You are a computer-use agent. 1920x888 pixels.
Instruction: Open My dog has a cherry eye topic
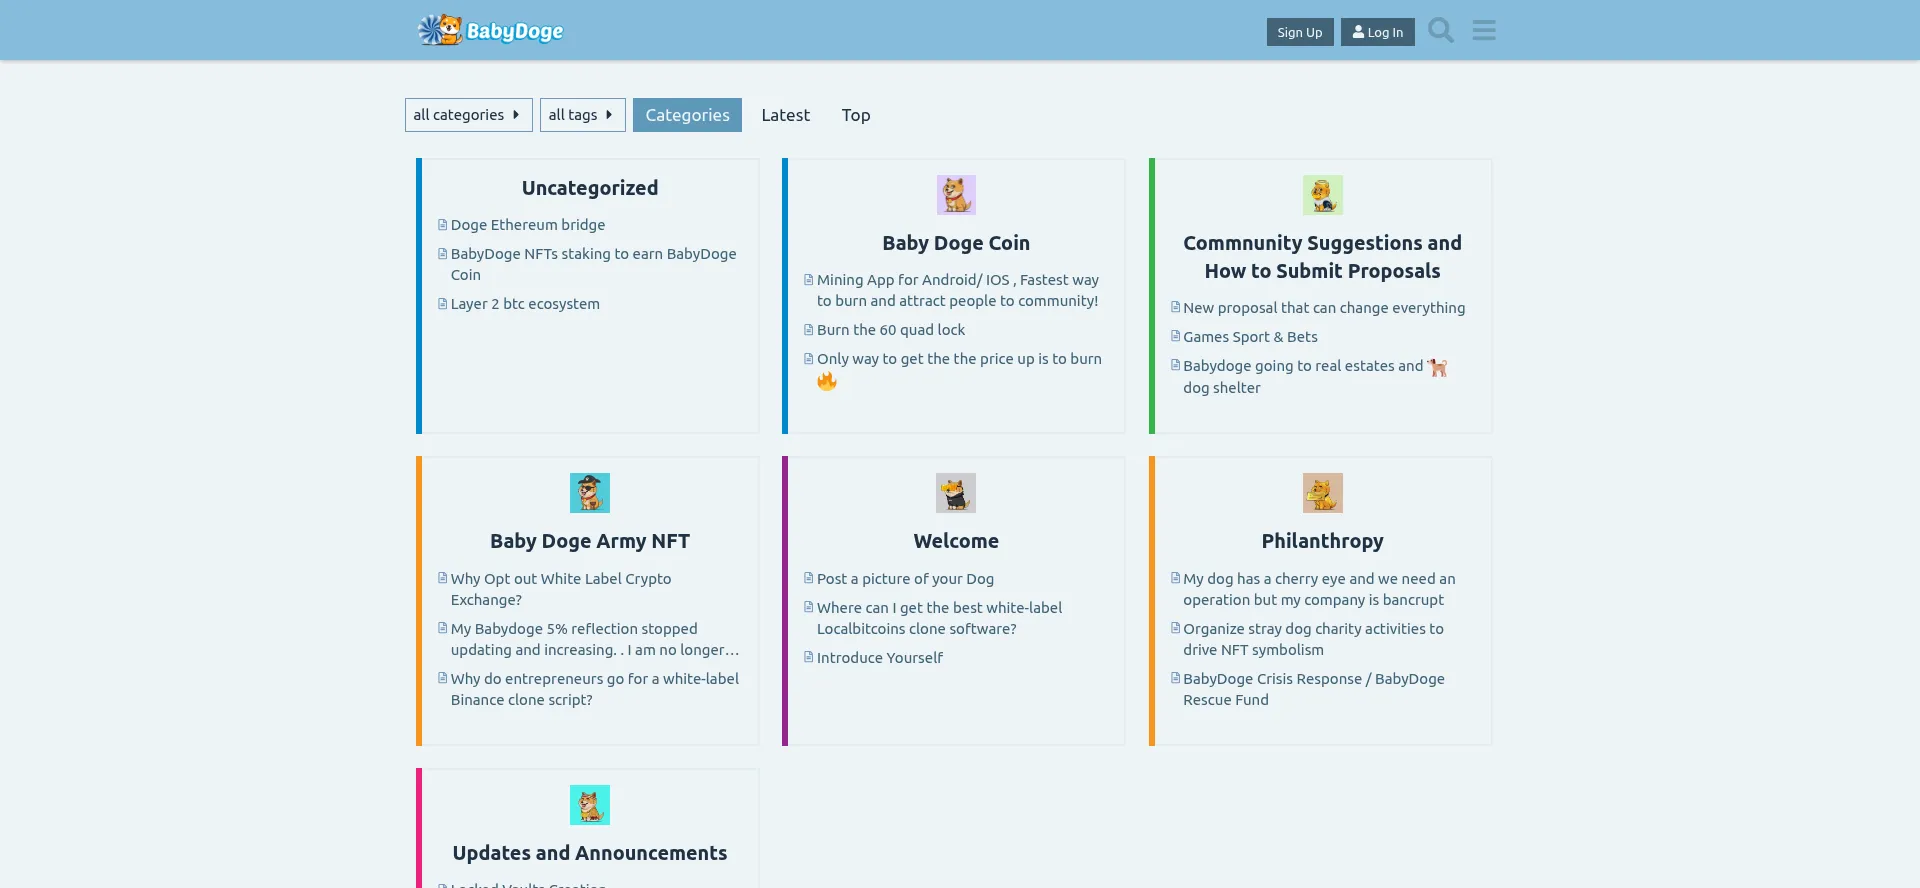click(1319, 589)
